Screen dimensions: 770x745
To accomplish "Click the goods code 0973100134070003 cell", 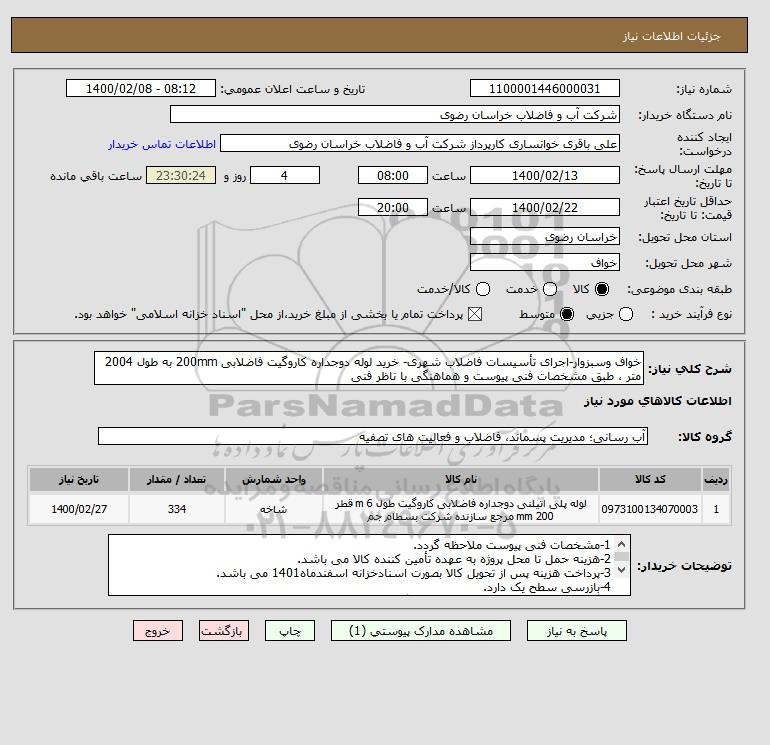I will coord(650,509).
